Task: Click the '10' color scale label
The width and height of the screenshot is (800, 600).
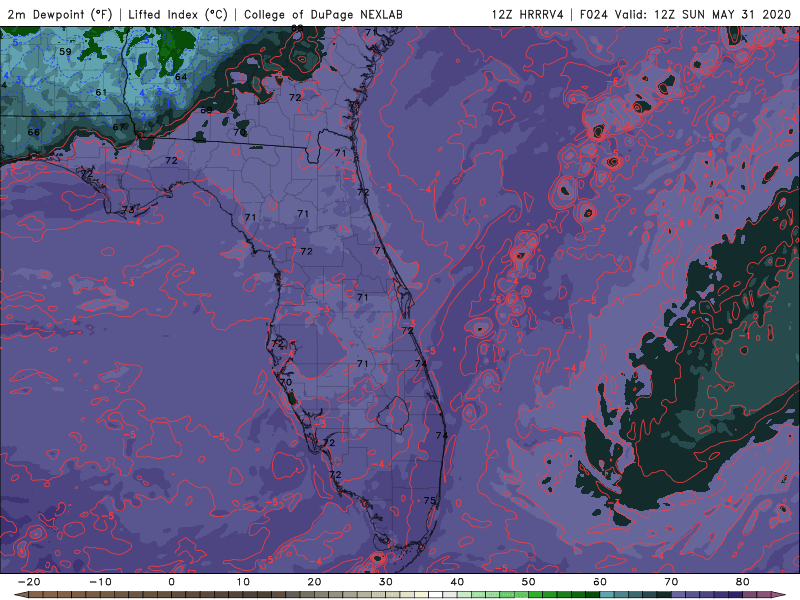Action: point(243,582)
